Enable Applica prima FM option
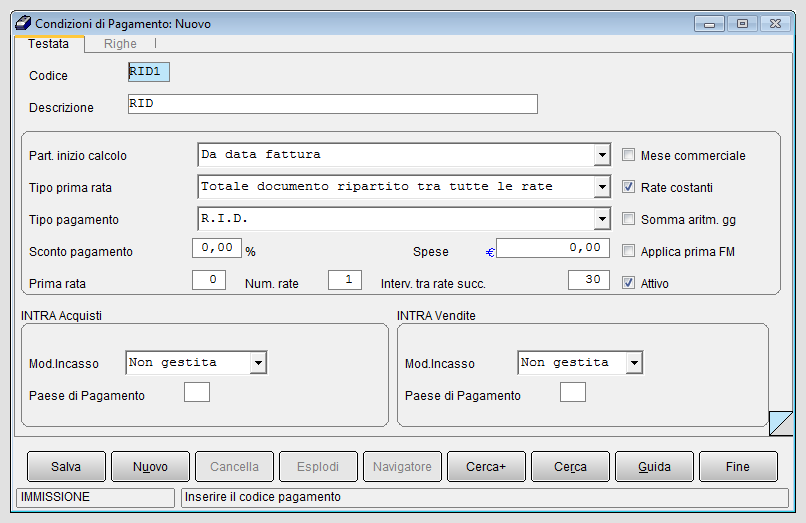Image resolution: width=806 pixels, height=523 pixels. 628,250
